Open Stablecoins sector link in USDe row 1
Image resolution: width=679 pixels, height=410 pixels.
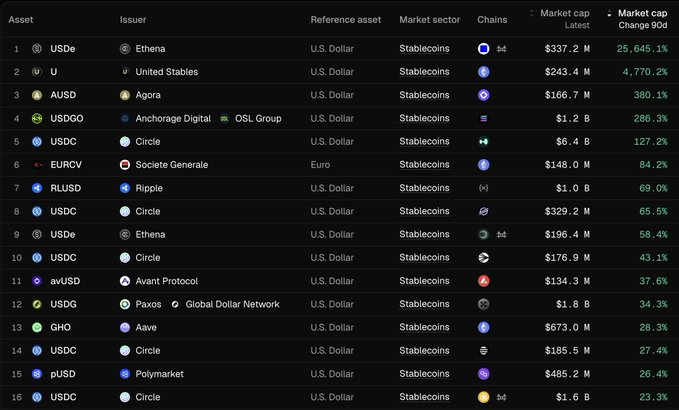tap(424, 48)
